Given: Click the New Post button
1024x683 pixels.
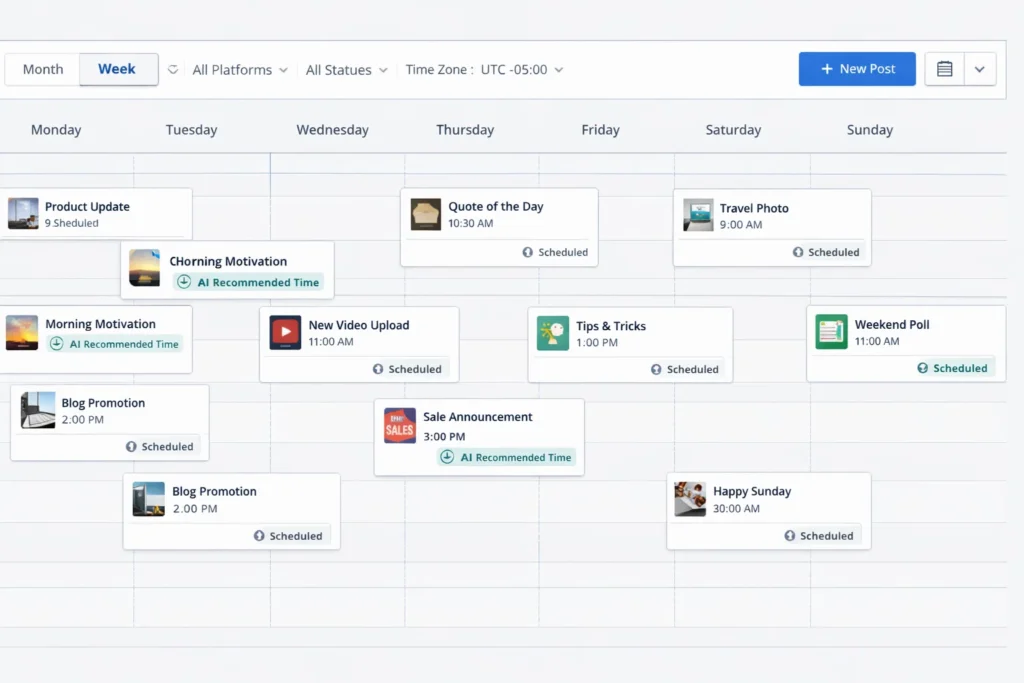Looking at the screenshot, I should [857, 68].
